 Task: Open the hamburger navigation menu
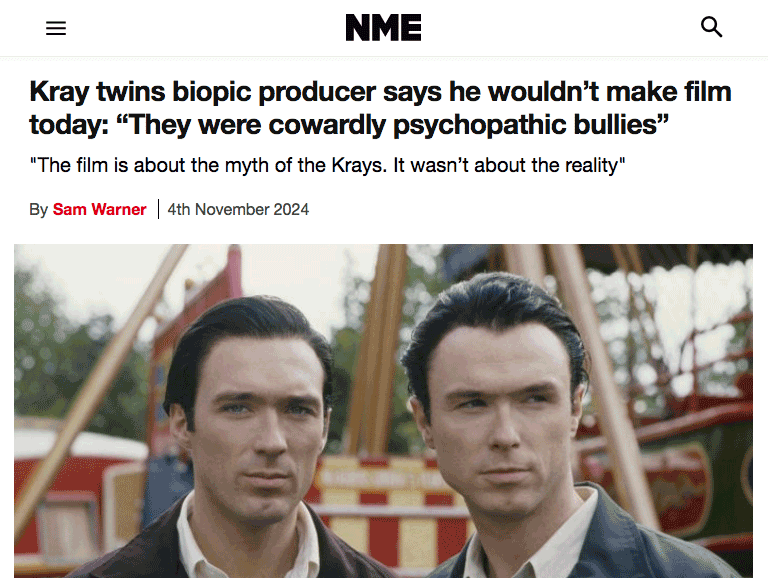pyautogui.click(x=56, y=28)
